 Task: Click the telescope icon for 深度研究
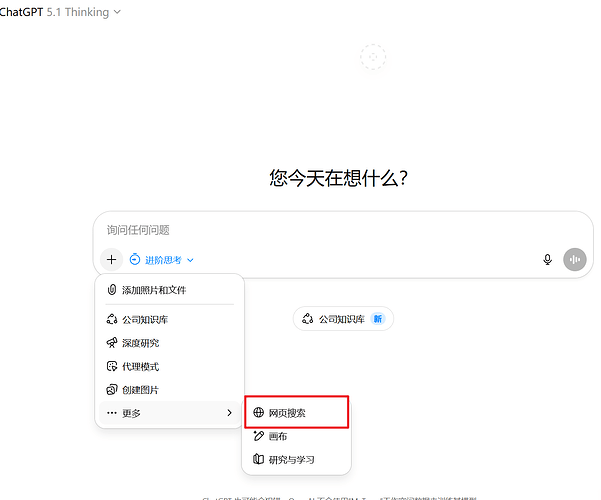pyautogui.click(x=112, y=343)
